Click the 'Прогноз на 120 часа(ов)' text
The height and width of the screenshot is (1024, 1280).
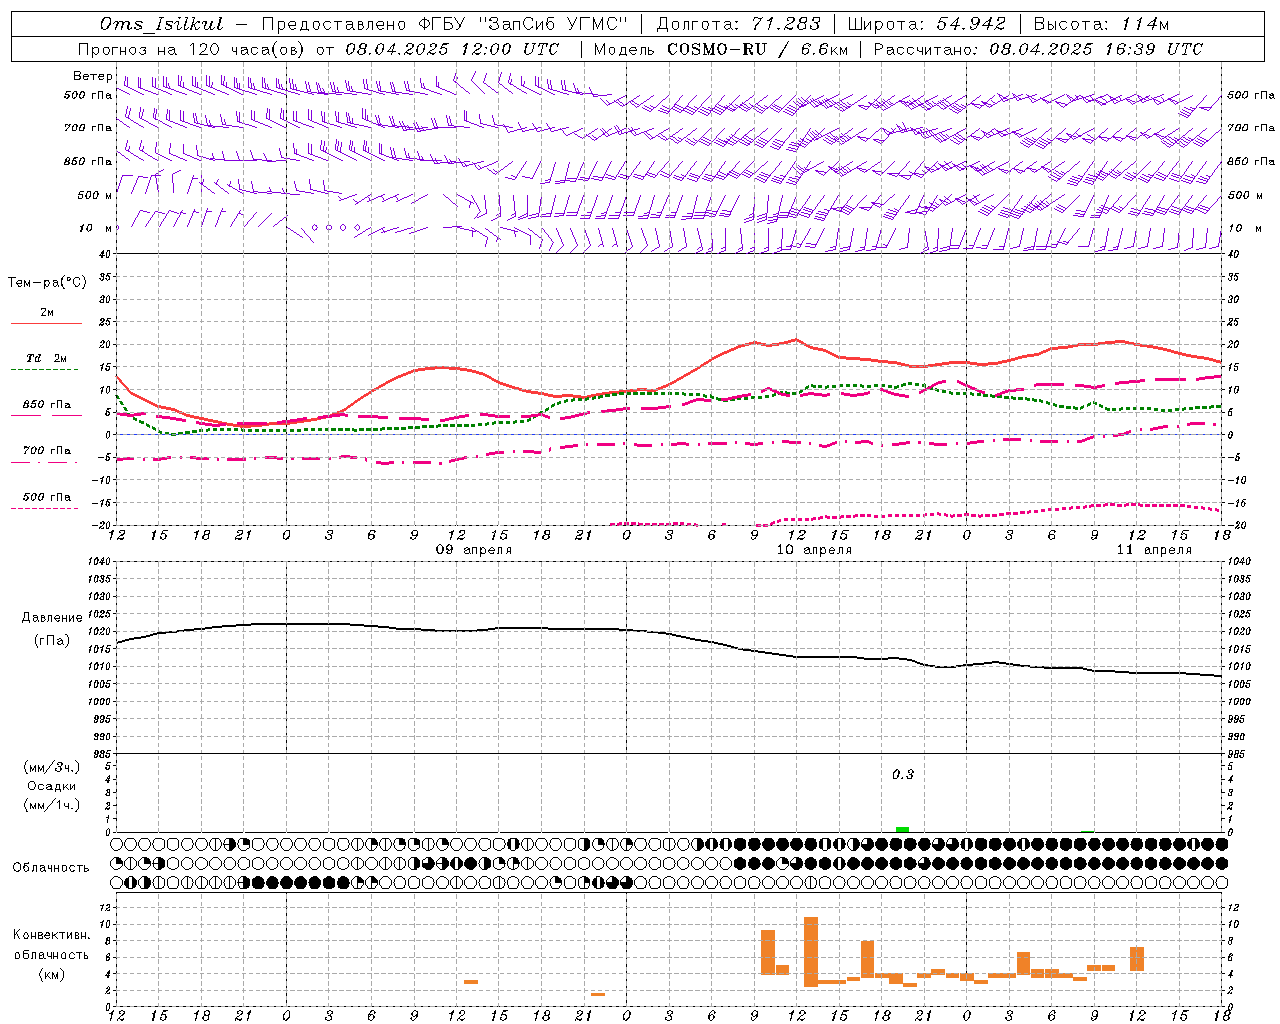tap(192, 49)
